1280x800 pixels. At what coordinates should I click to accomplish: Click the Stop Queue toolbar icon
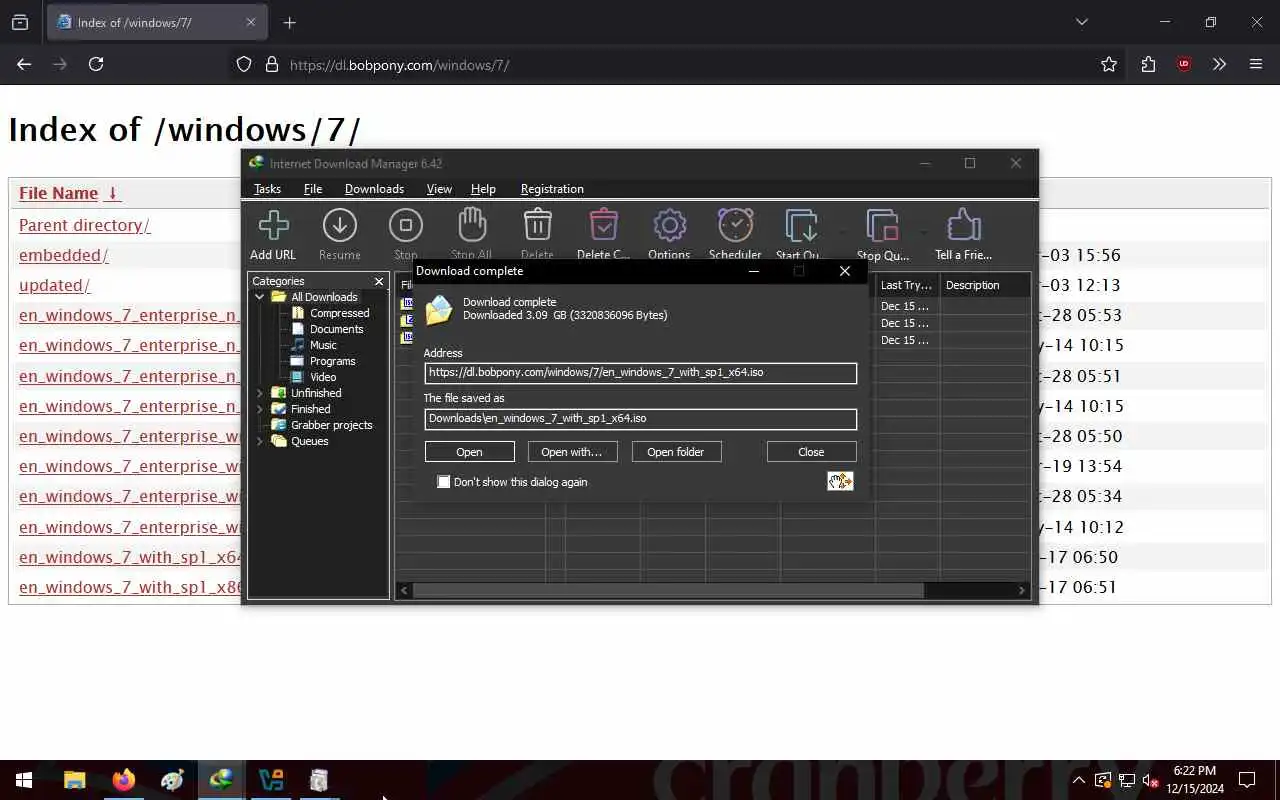(882, 226)
